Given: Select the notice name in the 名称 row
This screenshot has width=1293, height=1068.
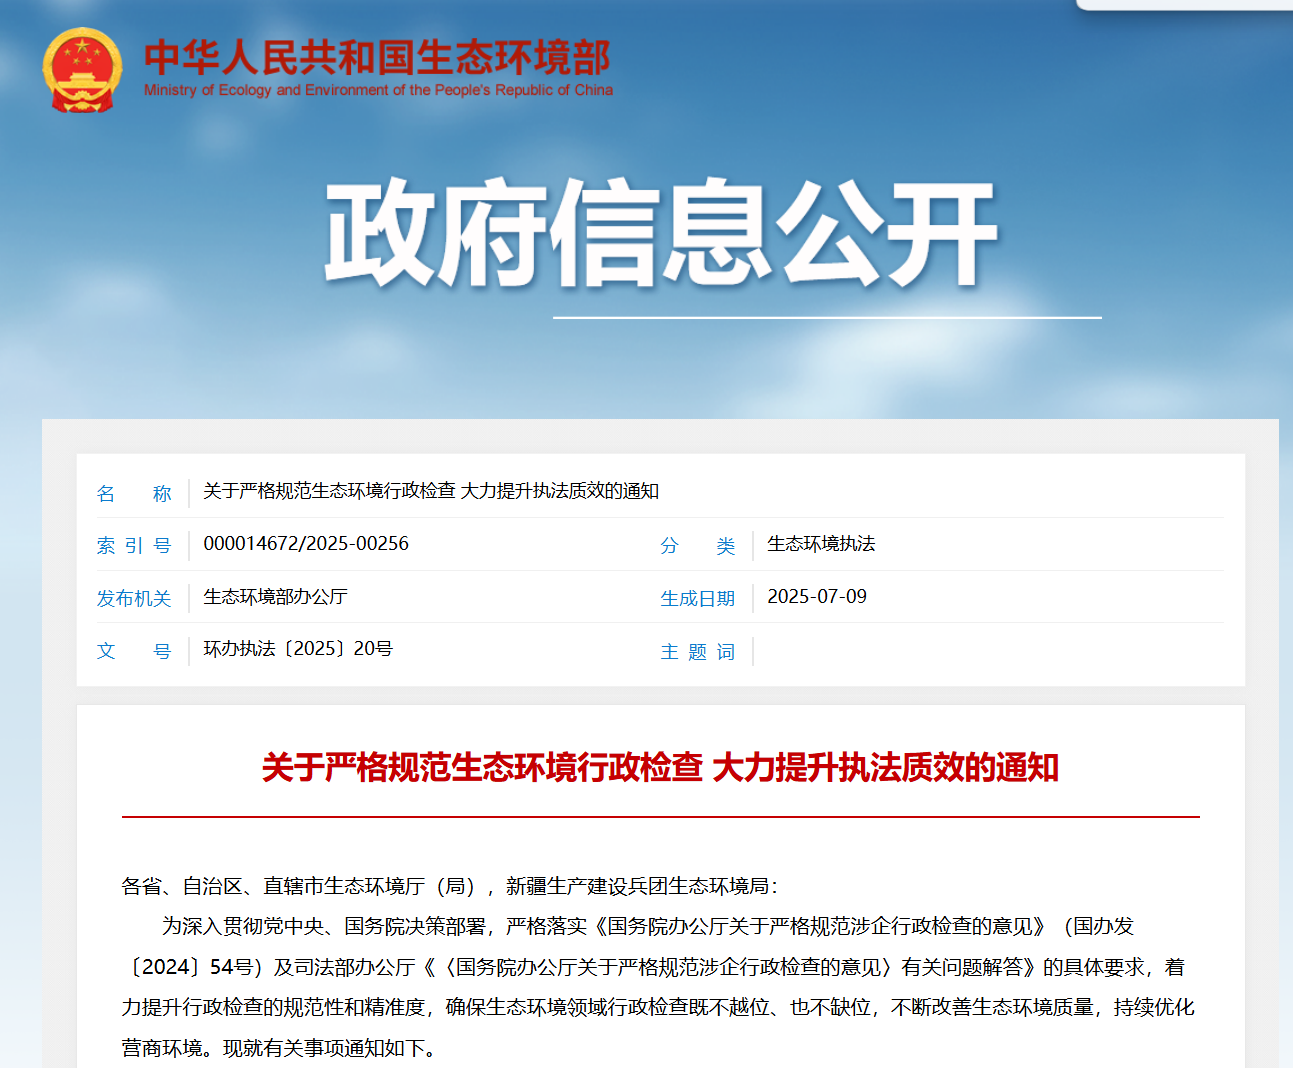Looking at the screenshot, I should (x=431, y=491).
